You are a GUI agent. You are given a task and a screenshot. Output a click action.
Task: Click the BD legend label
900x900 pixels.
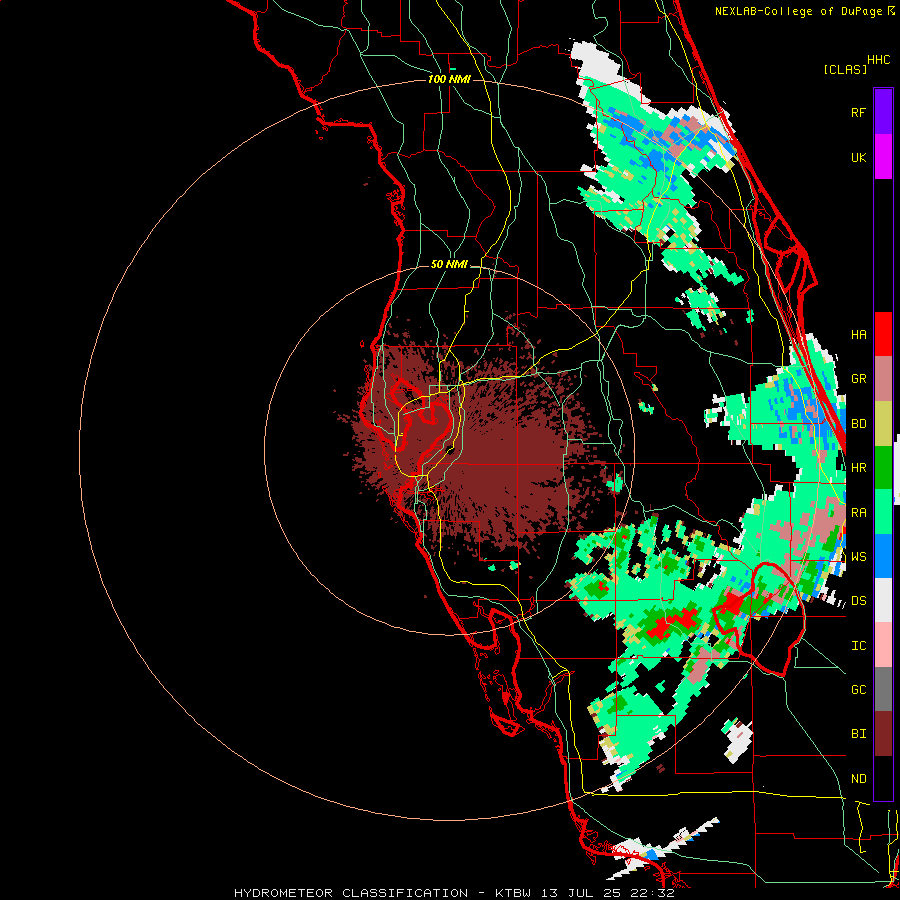click(x=858, y=424)
